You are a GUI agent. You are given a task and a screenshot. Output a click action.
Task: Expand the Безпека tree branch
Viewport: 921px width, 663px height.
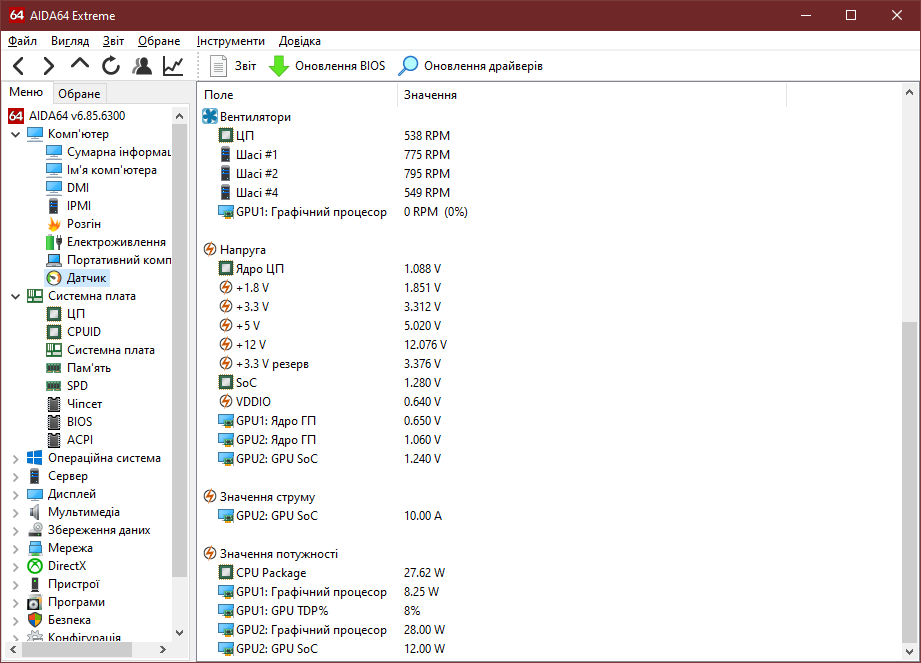(x=16, y=621)
